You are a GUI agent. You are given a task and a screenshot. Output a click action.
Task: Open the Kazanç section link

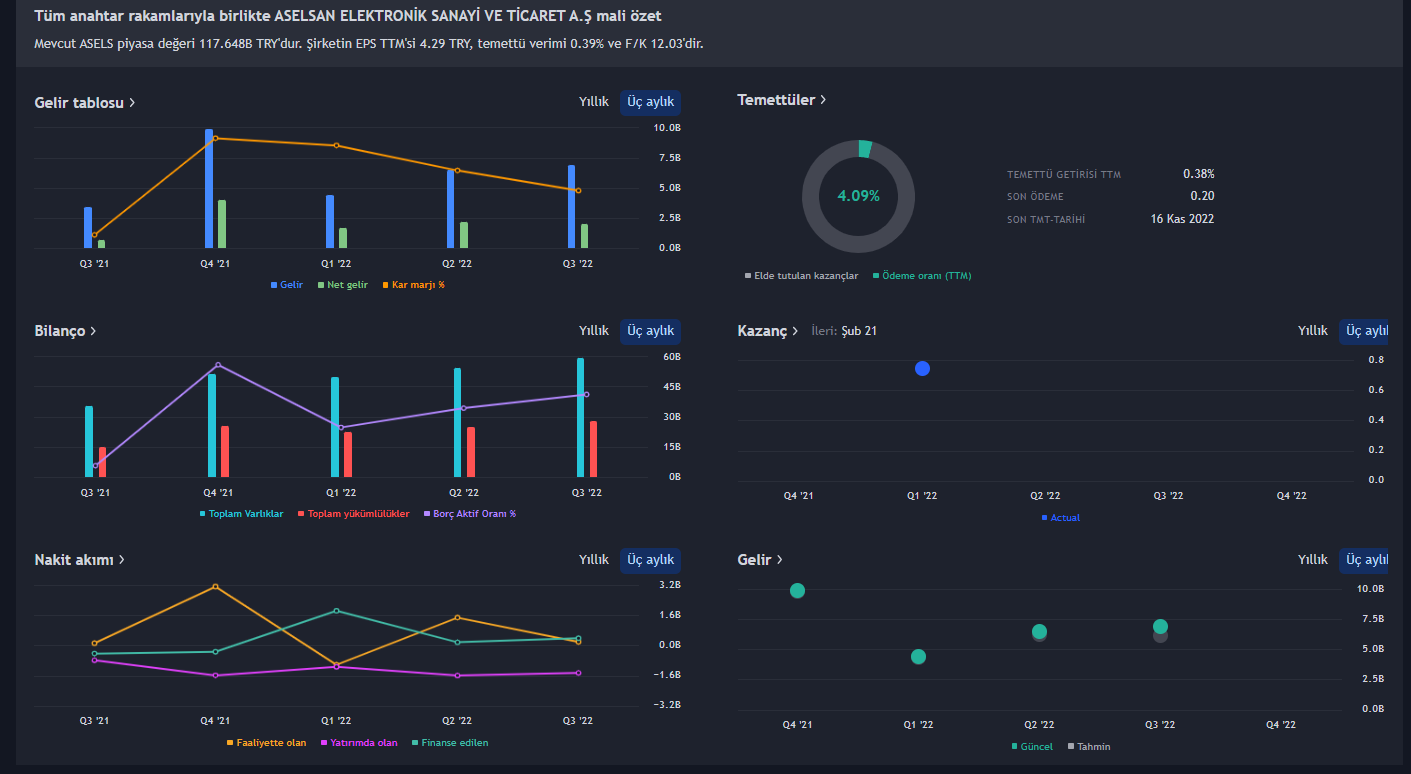point(768,331)
